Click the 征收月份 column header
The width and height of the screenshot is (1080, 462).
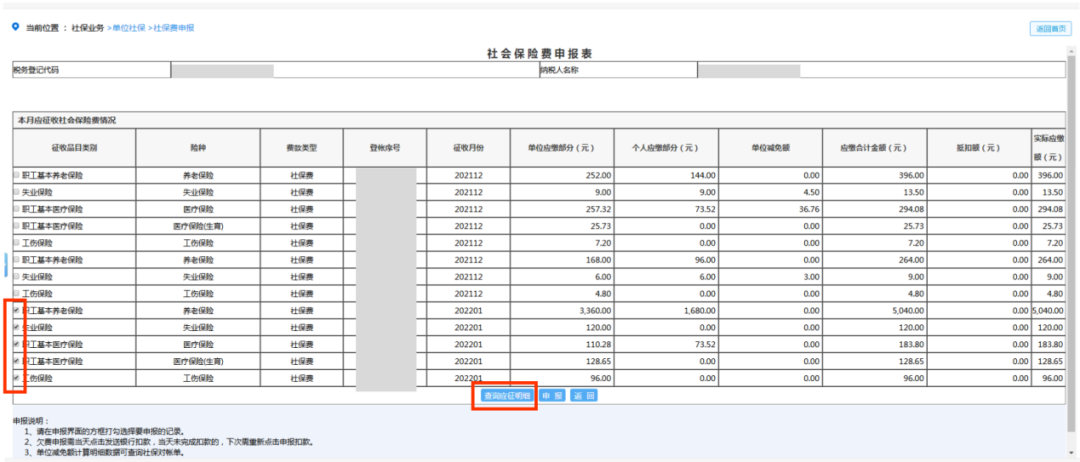click(468, 147)
